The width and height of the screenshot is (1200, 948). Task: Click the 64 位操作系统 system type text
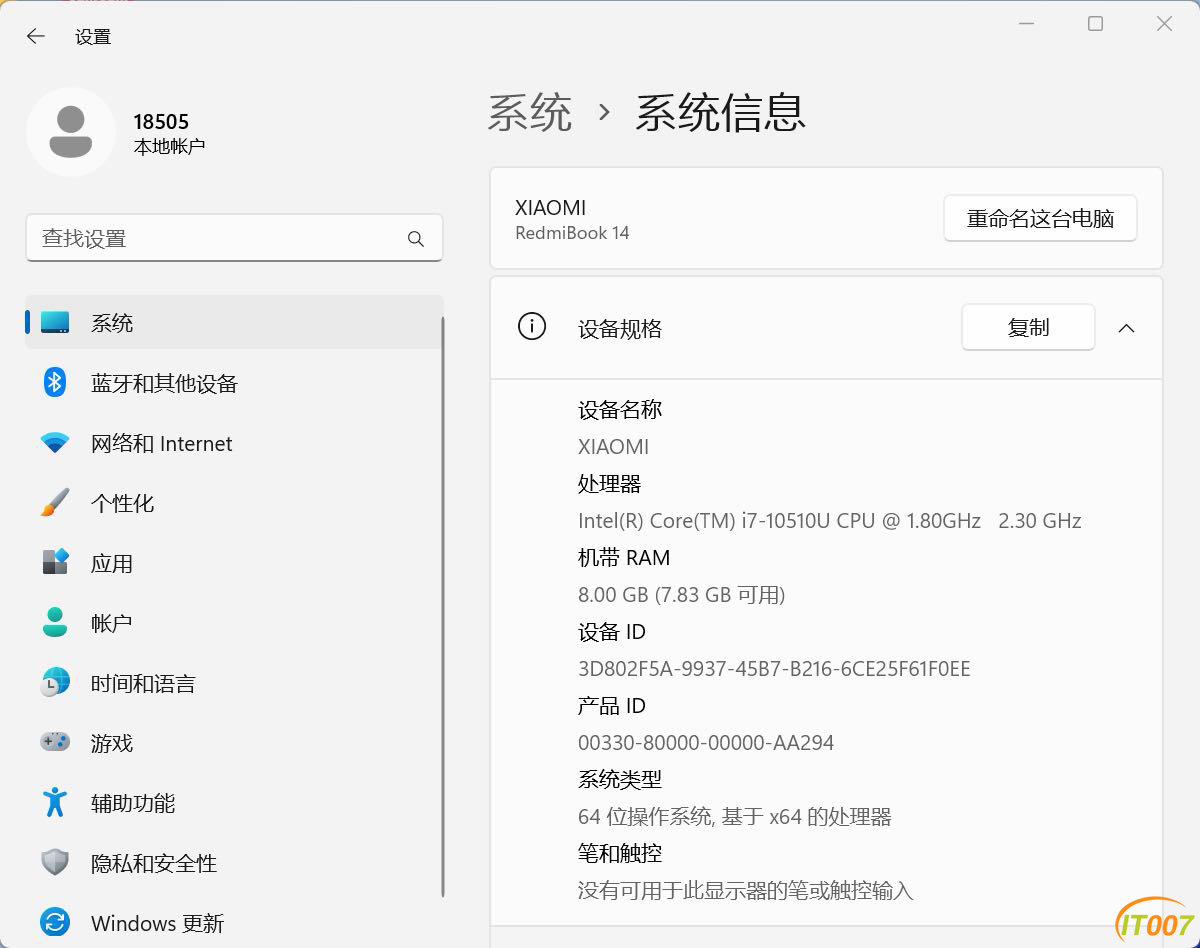click(x=734, y=816)
